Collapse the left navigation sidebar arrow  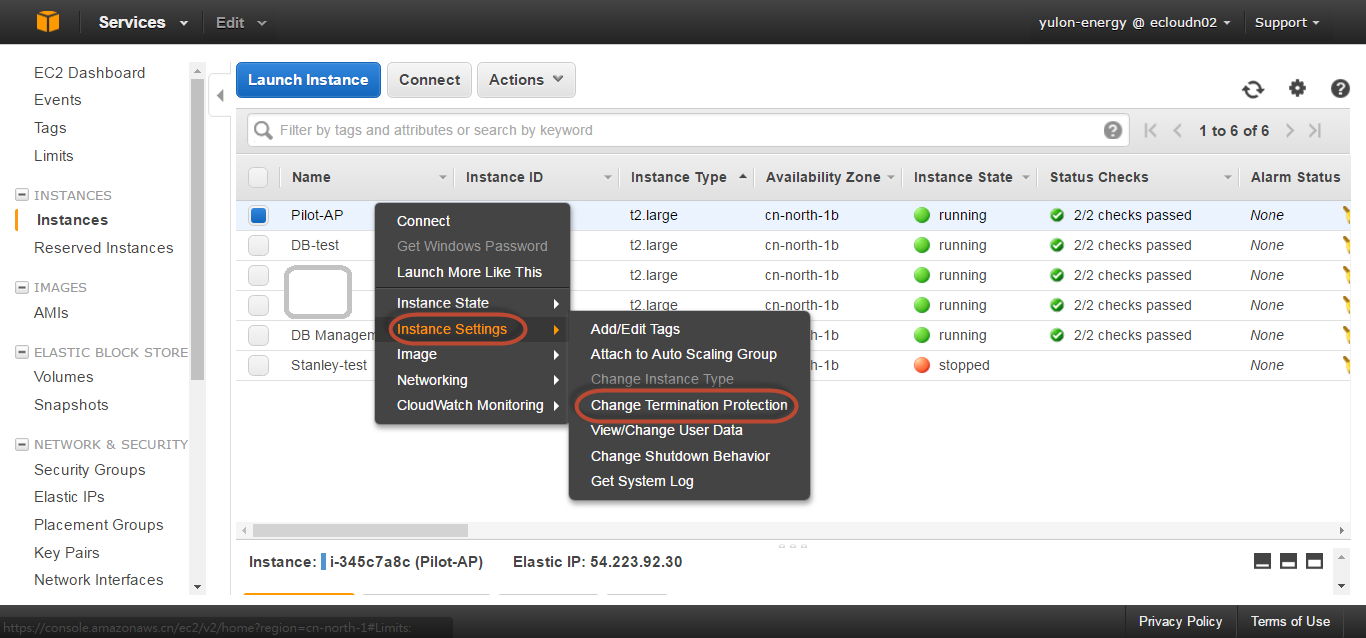click(220, 96)
